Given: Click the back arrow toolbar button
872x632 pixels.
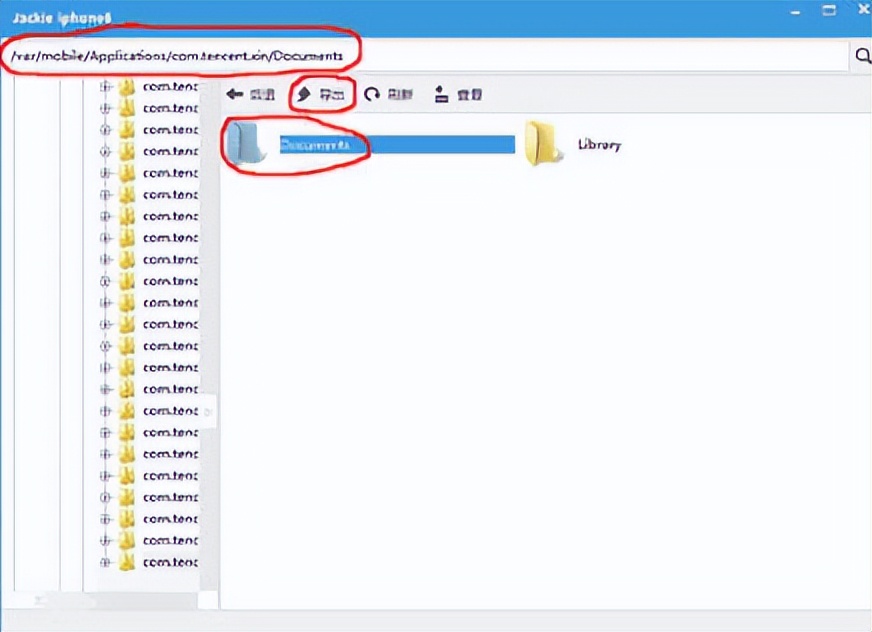Looking at the screenshot, I should tap(250, 95).
